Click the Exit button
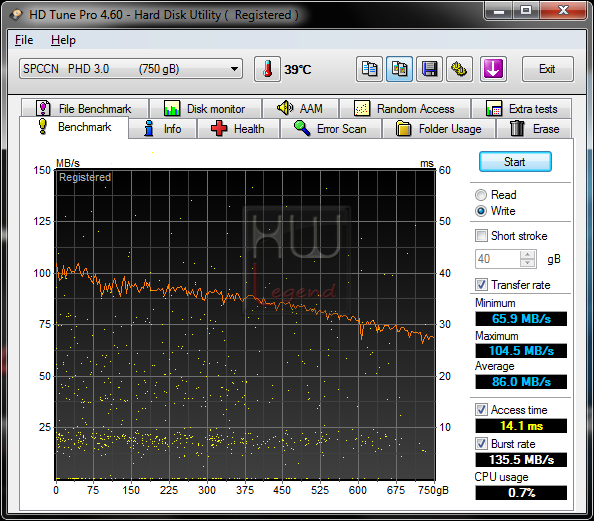 [x=547, y=69]
